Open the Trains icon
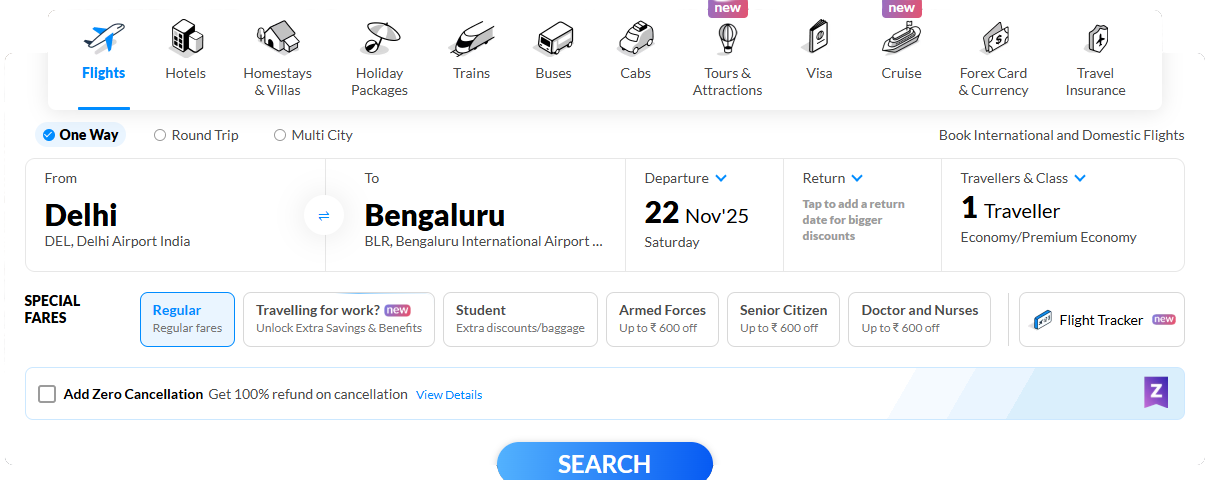This screenshot has width=1210, height=480. click(471, 39)
